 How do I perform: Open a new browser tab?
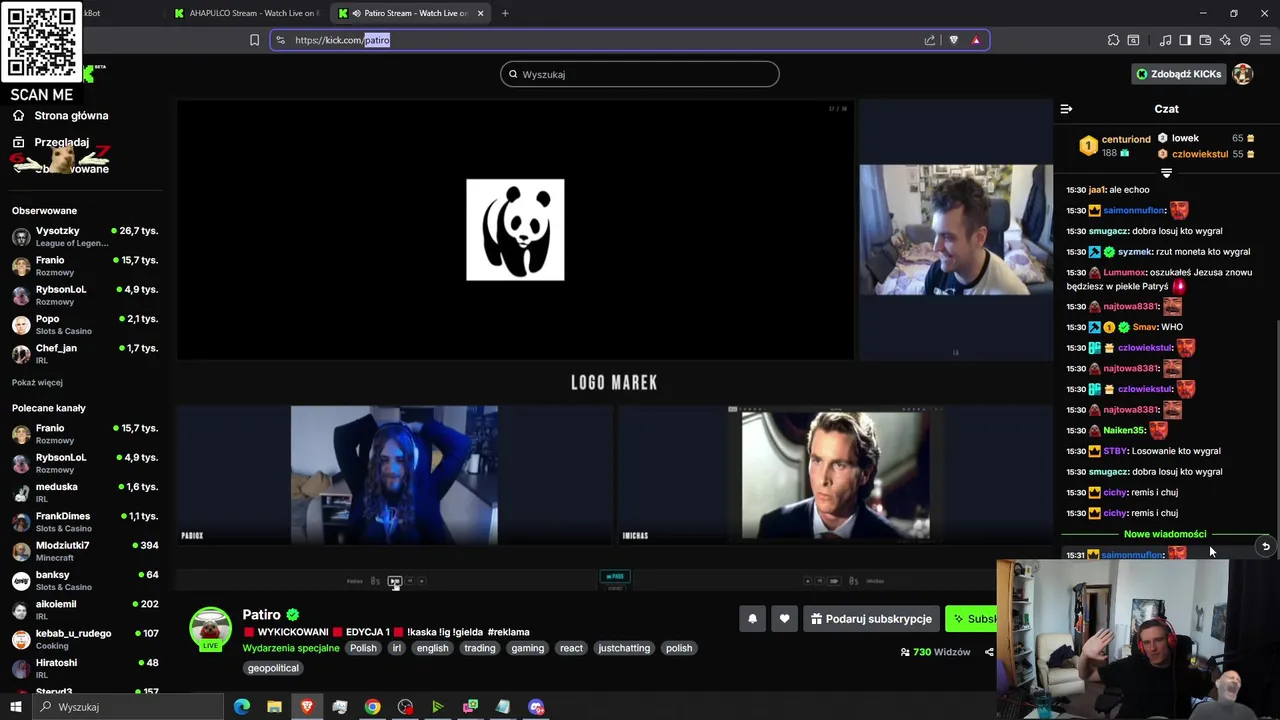pyautogui.click(x=505, y=13)
